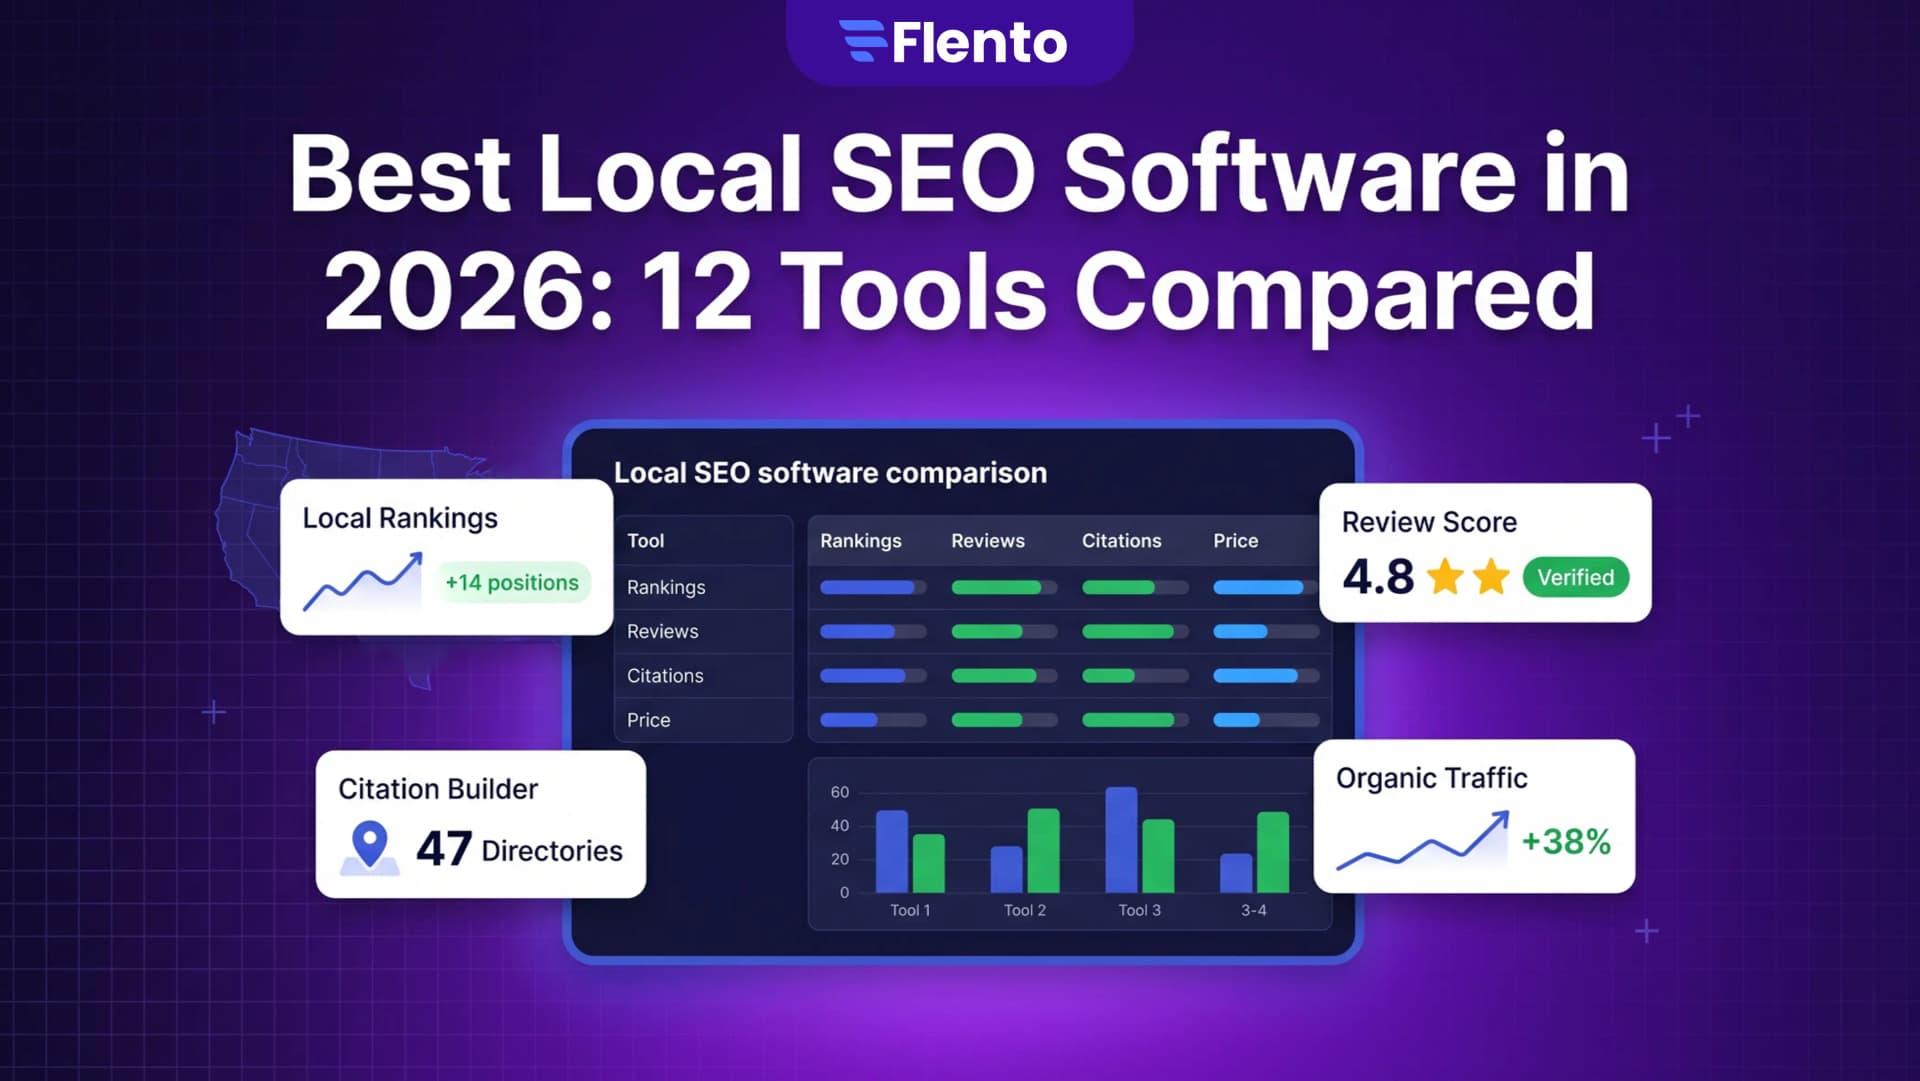1920x1081 pixels.
Task: Click the +14 positions badge
Action: [512, 582]
